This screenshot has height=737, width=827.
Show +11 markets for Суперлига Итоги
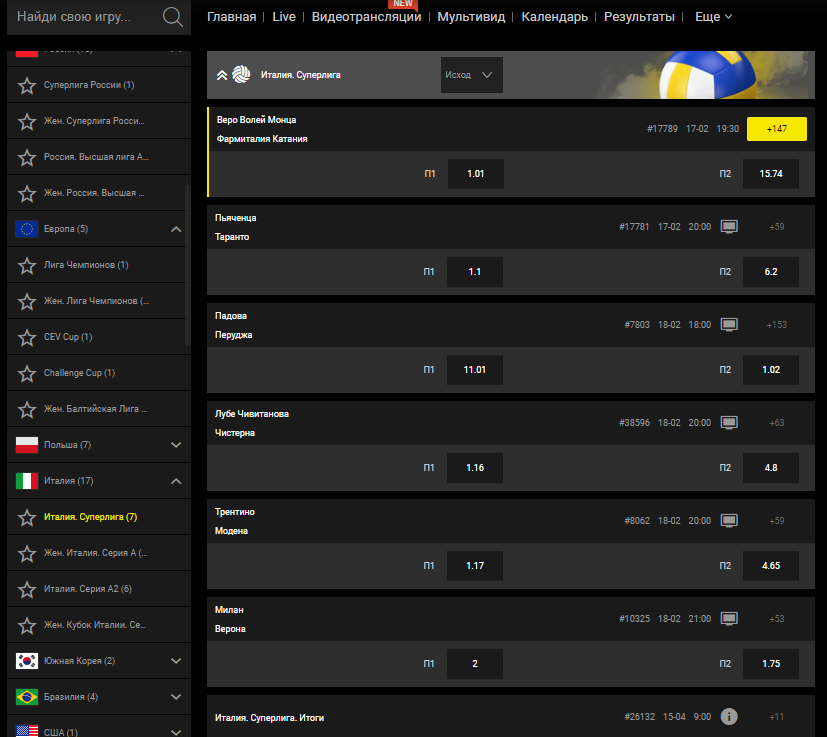(777, 716)
